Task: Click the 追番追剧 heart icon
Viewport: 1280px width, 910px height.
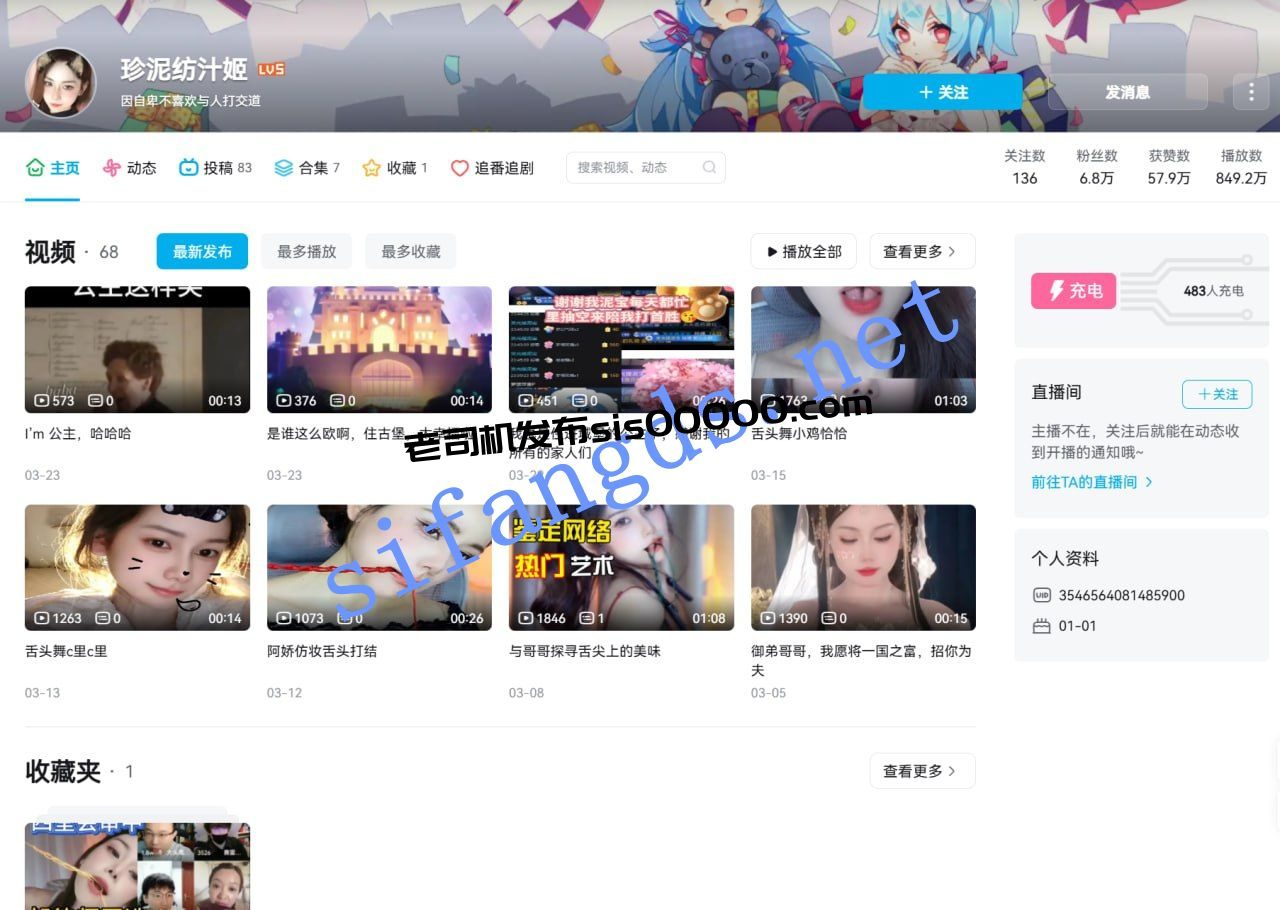Action: click(459, 168)
